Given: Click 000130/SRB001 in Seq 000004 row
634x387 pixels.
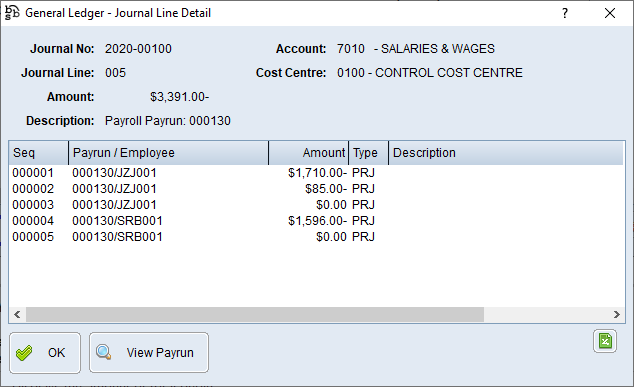Looking at the screenshot, I should tap(117, 221).
